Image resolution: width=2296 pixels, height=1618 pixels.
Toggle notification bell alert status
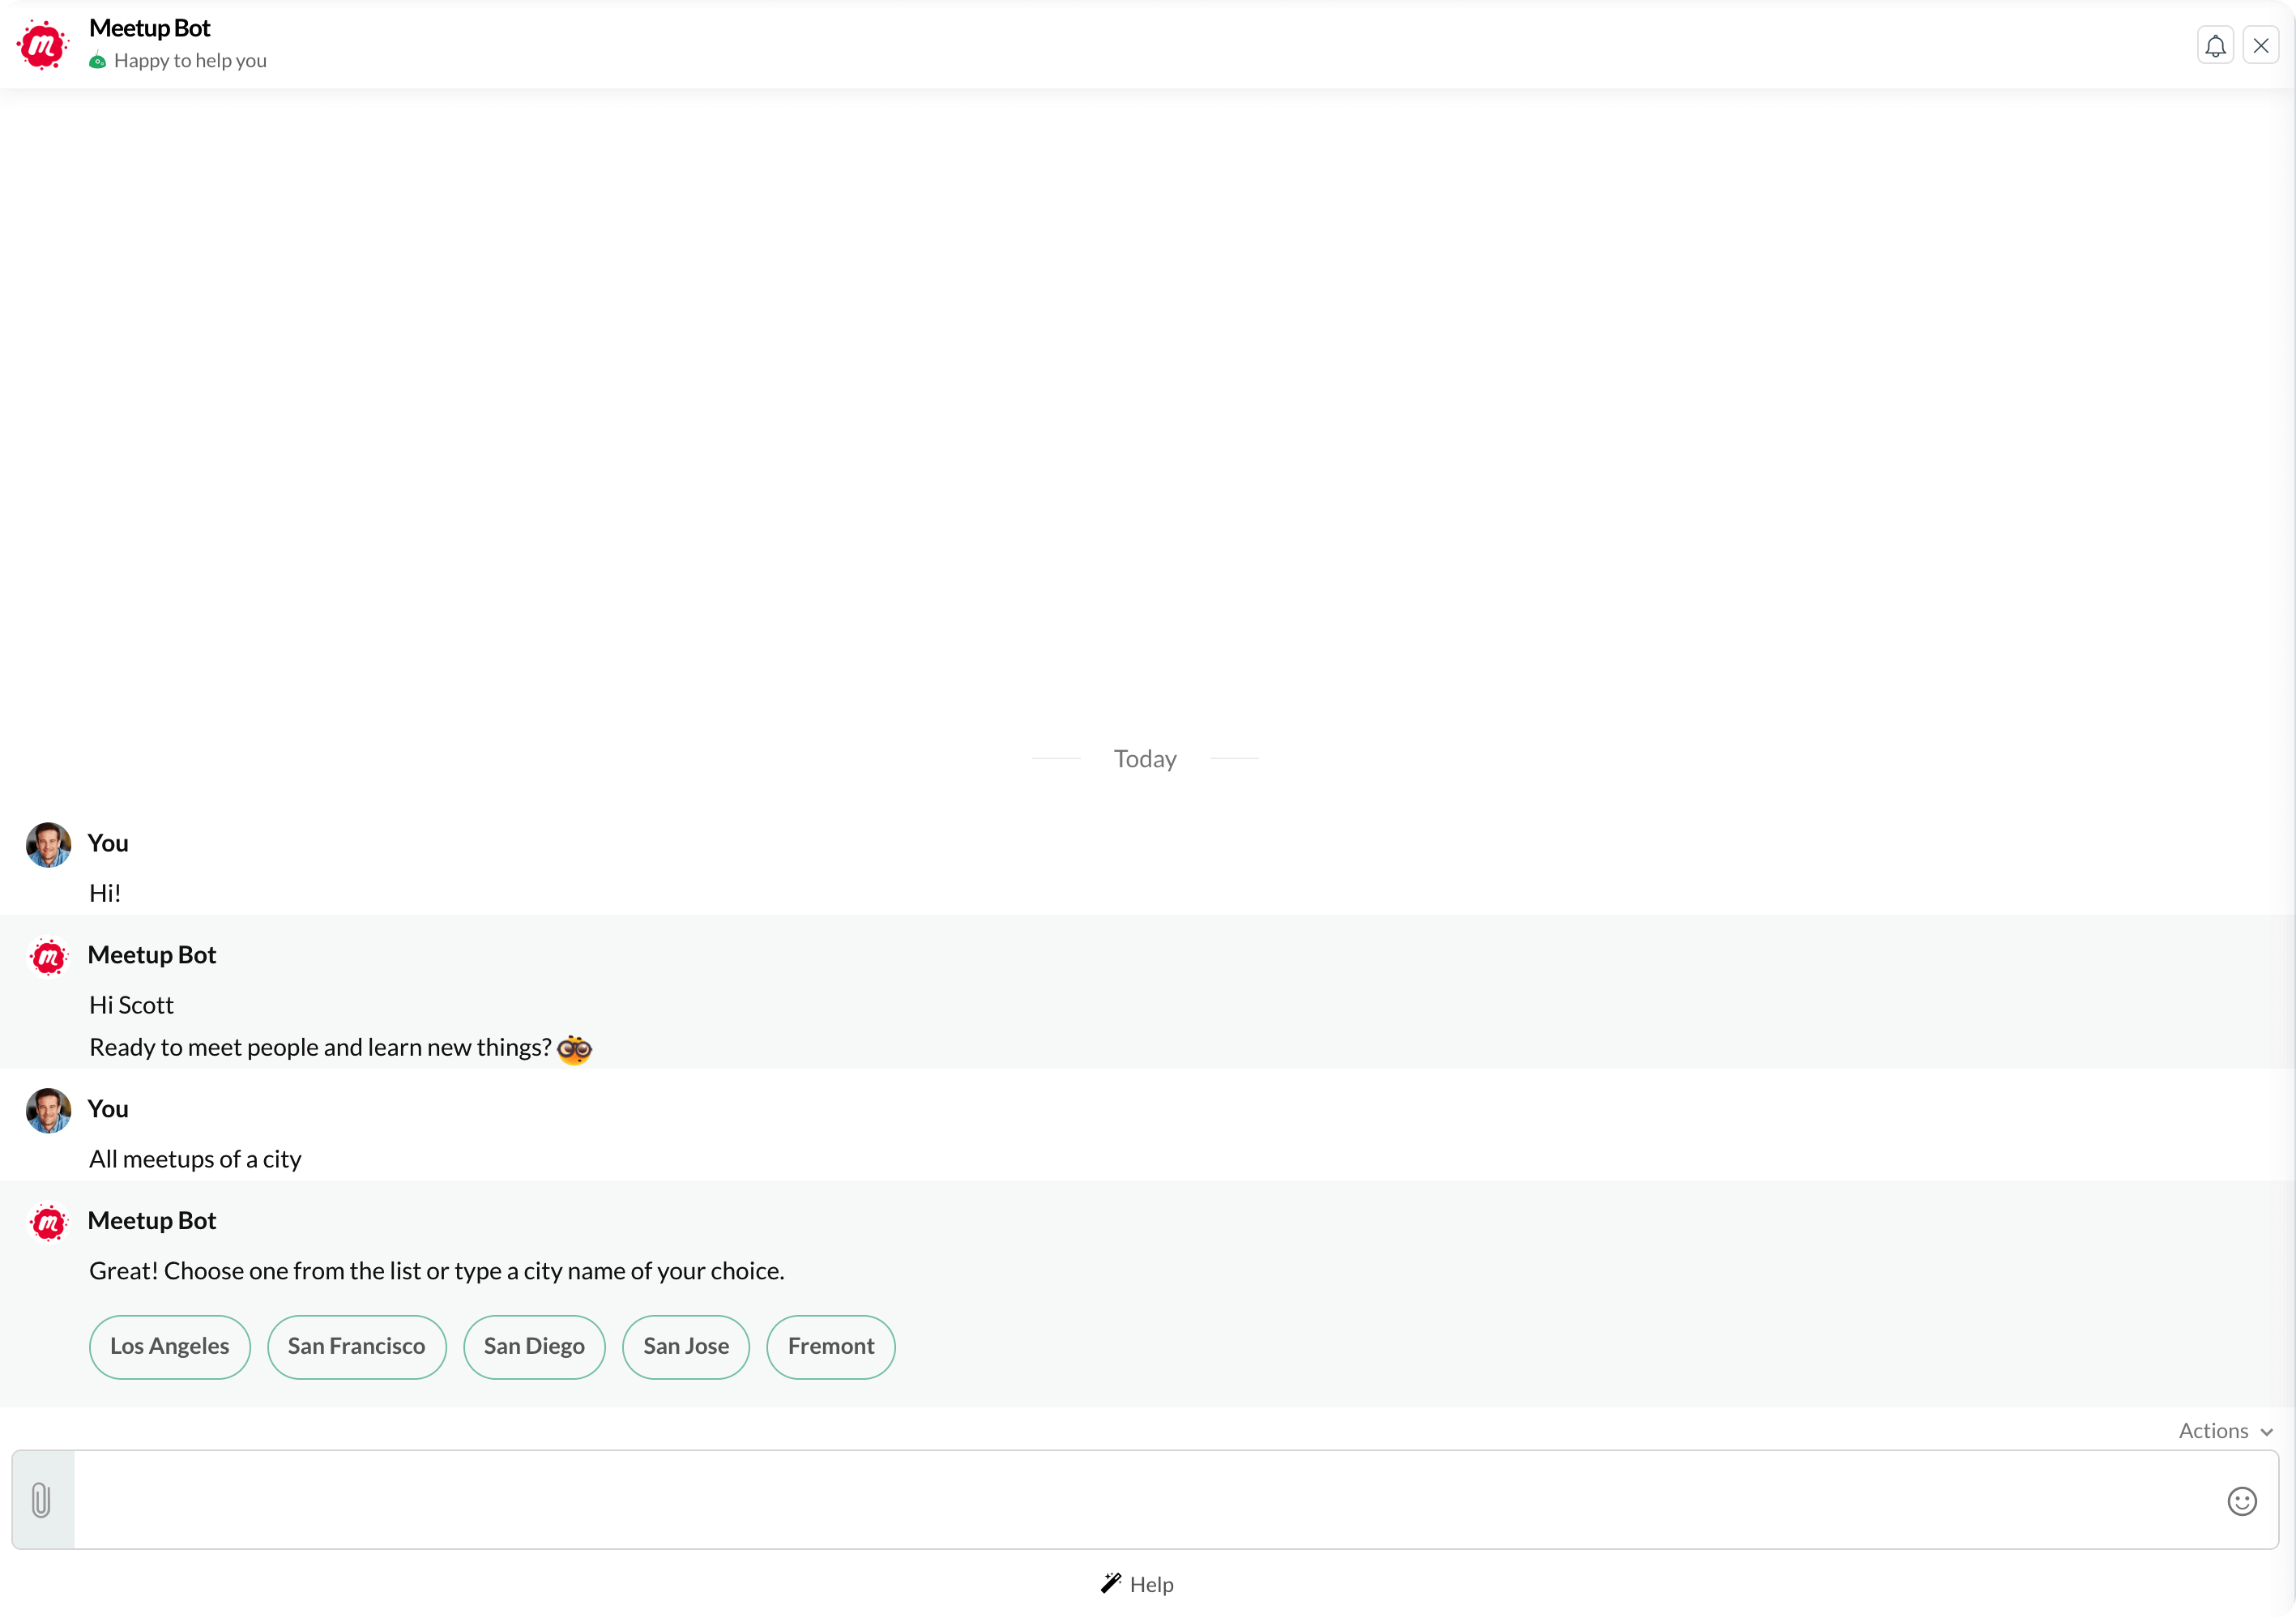point(2216,42)
